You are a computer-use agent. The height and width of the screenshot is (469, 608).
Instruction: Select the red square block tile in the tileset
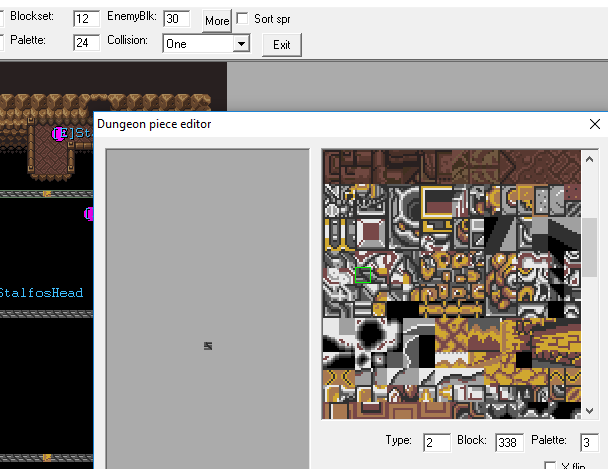371,233
